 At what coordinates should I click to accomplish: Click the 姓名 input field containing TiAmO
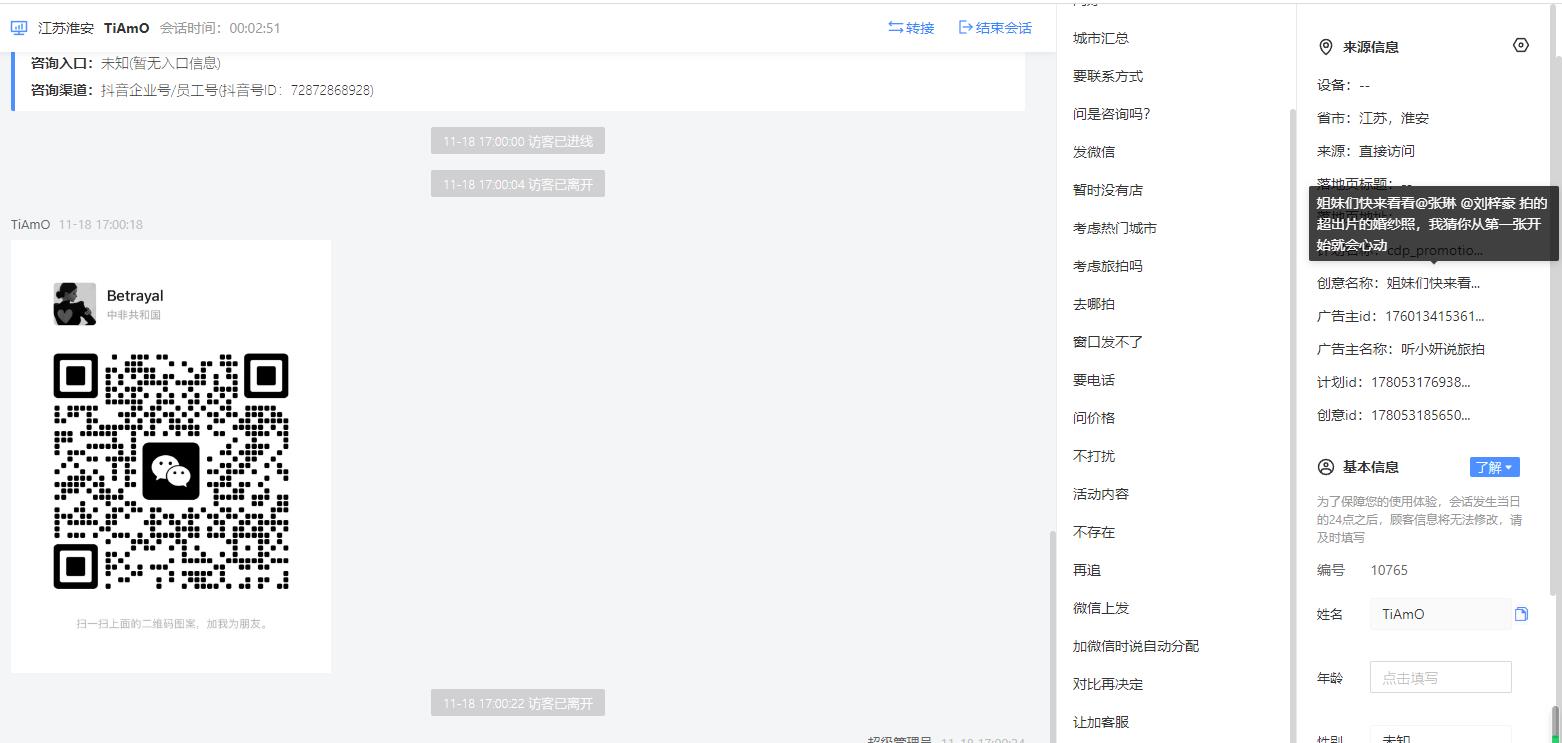point(1440,614)
